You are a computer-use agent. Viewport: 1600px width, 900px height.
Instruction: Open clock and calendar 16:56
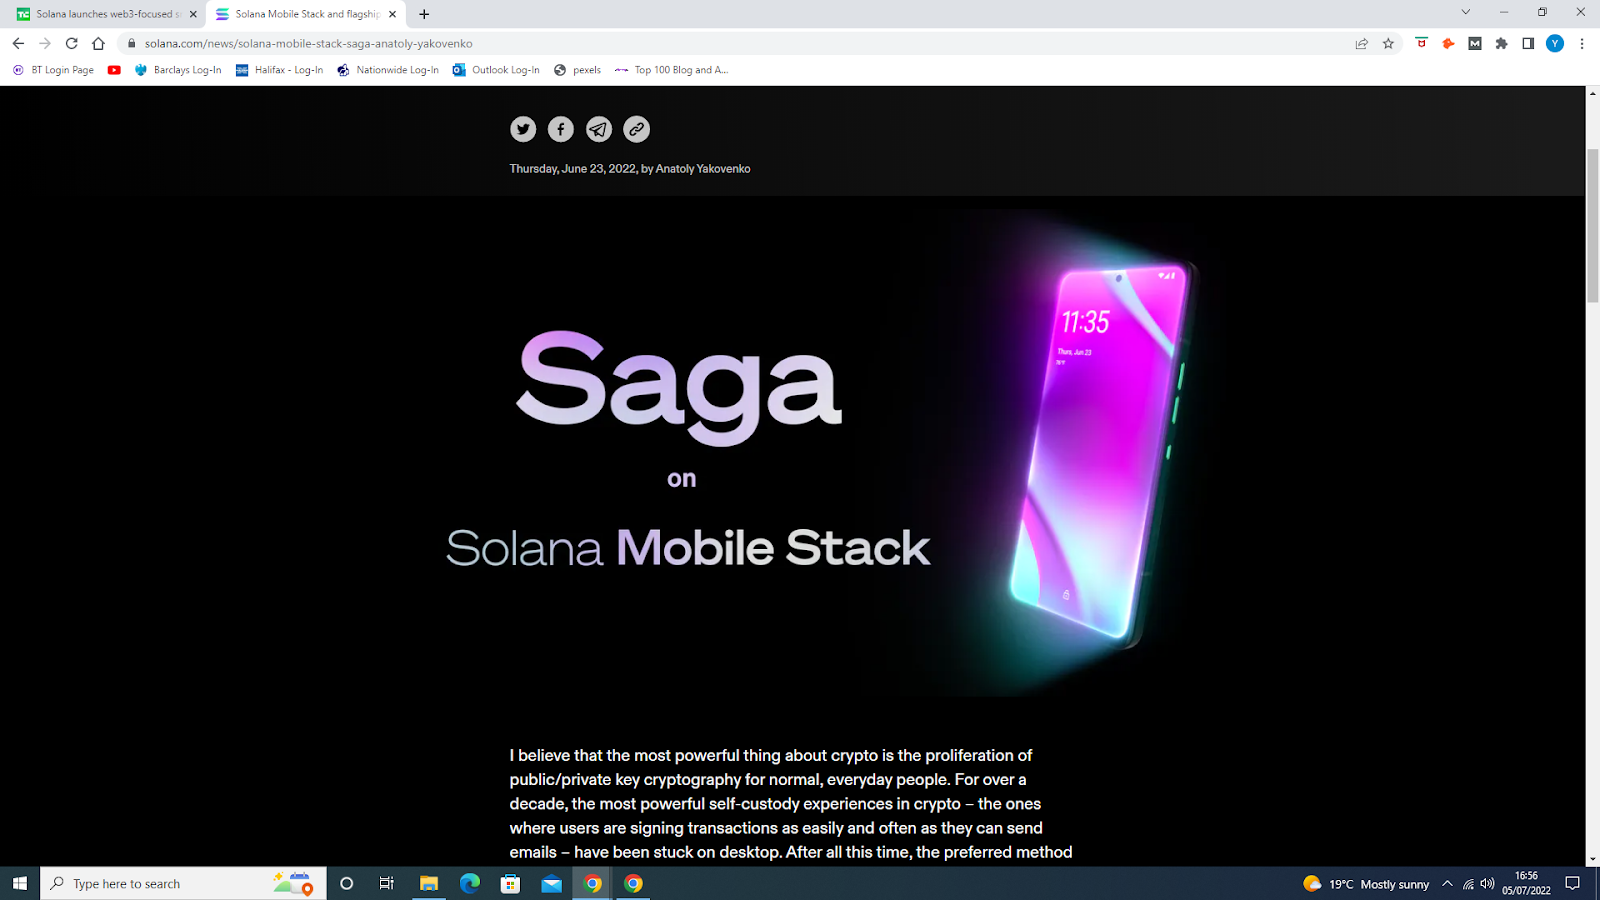[1526, 883]
